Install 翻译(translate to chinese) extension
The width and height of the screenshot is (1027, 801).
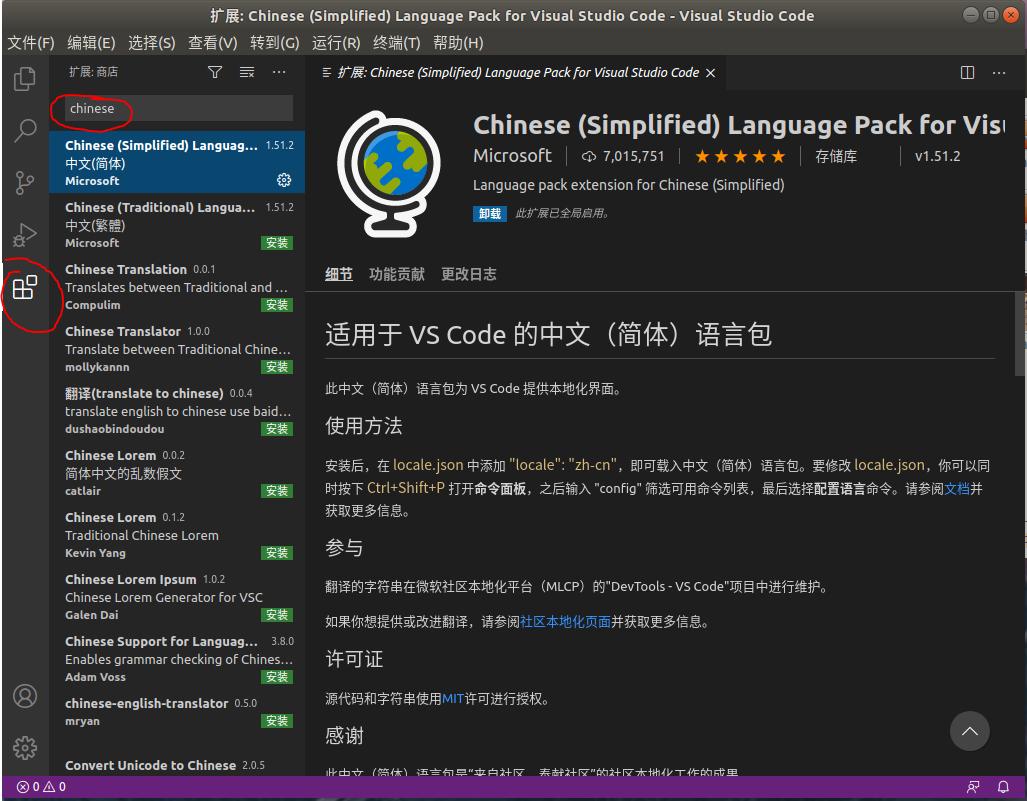[277, 429]
